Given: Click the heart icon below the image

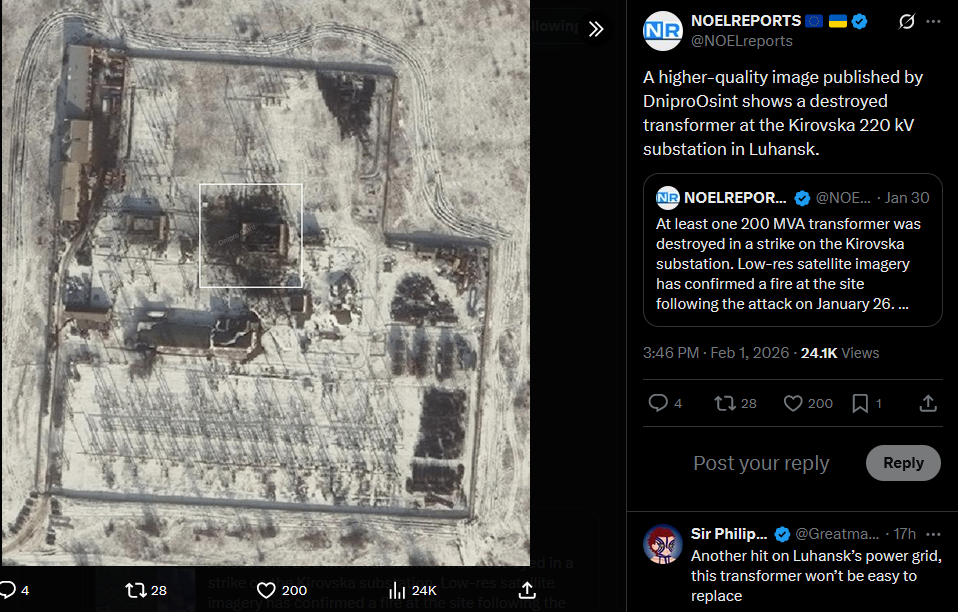Looking at the screenshot, I should click(x=266, y=590).
